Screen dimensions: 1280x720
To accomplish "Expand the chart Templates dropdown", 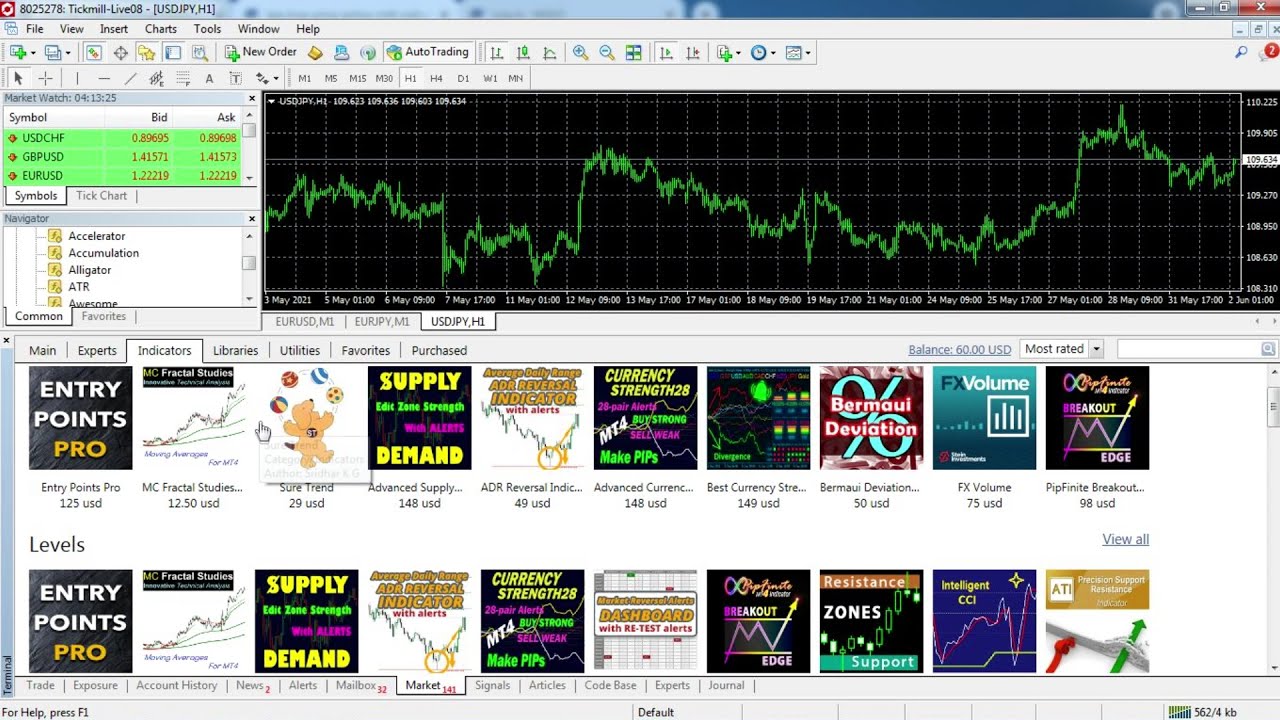I will [807, 52].
